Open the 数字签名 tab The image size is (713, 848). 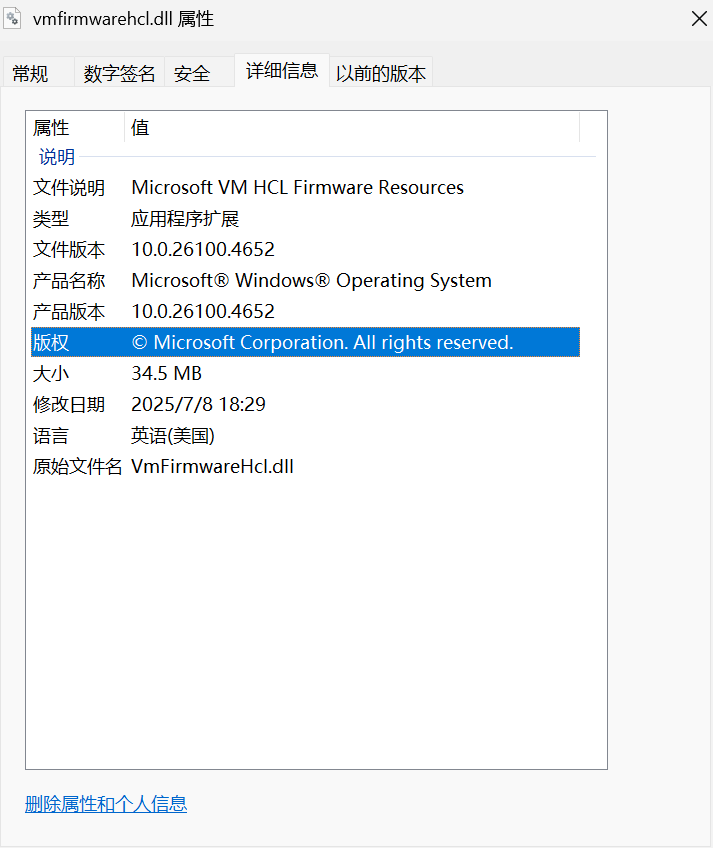(119, 73)
